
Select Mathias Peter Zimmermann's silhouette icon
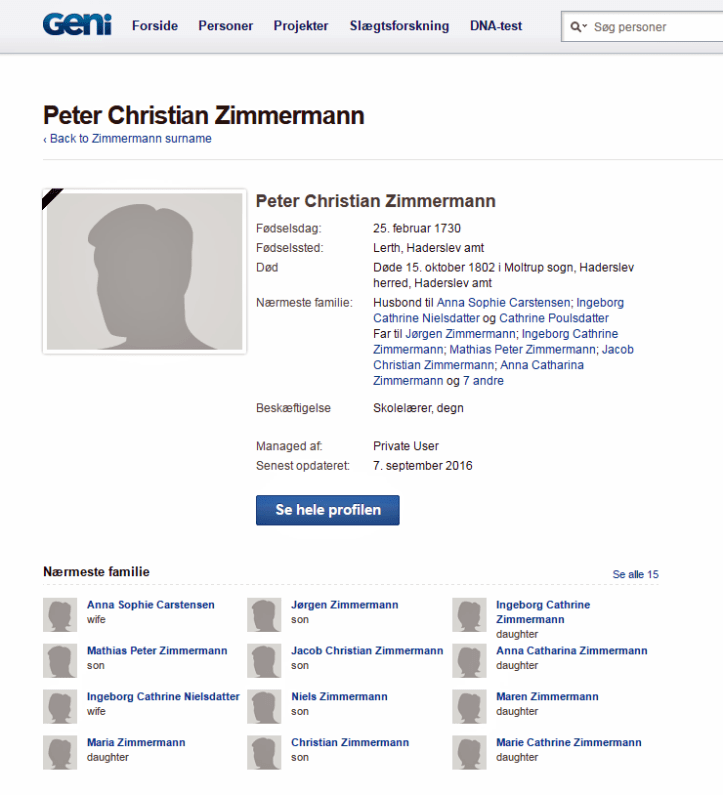tap(60, 660)
